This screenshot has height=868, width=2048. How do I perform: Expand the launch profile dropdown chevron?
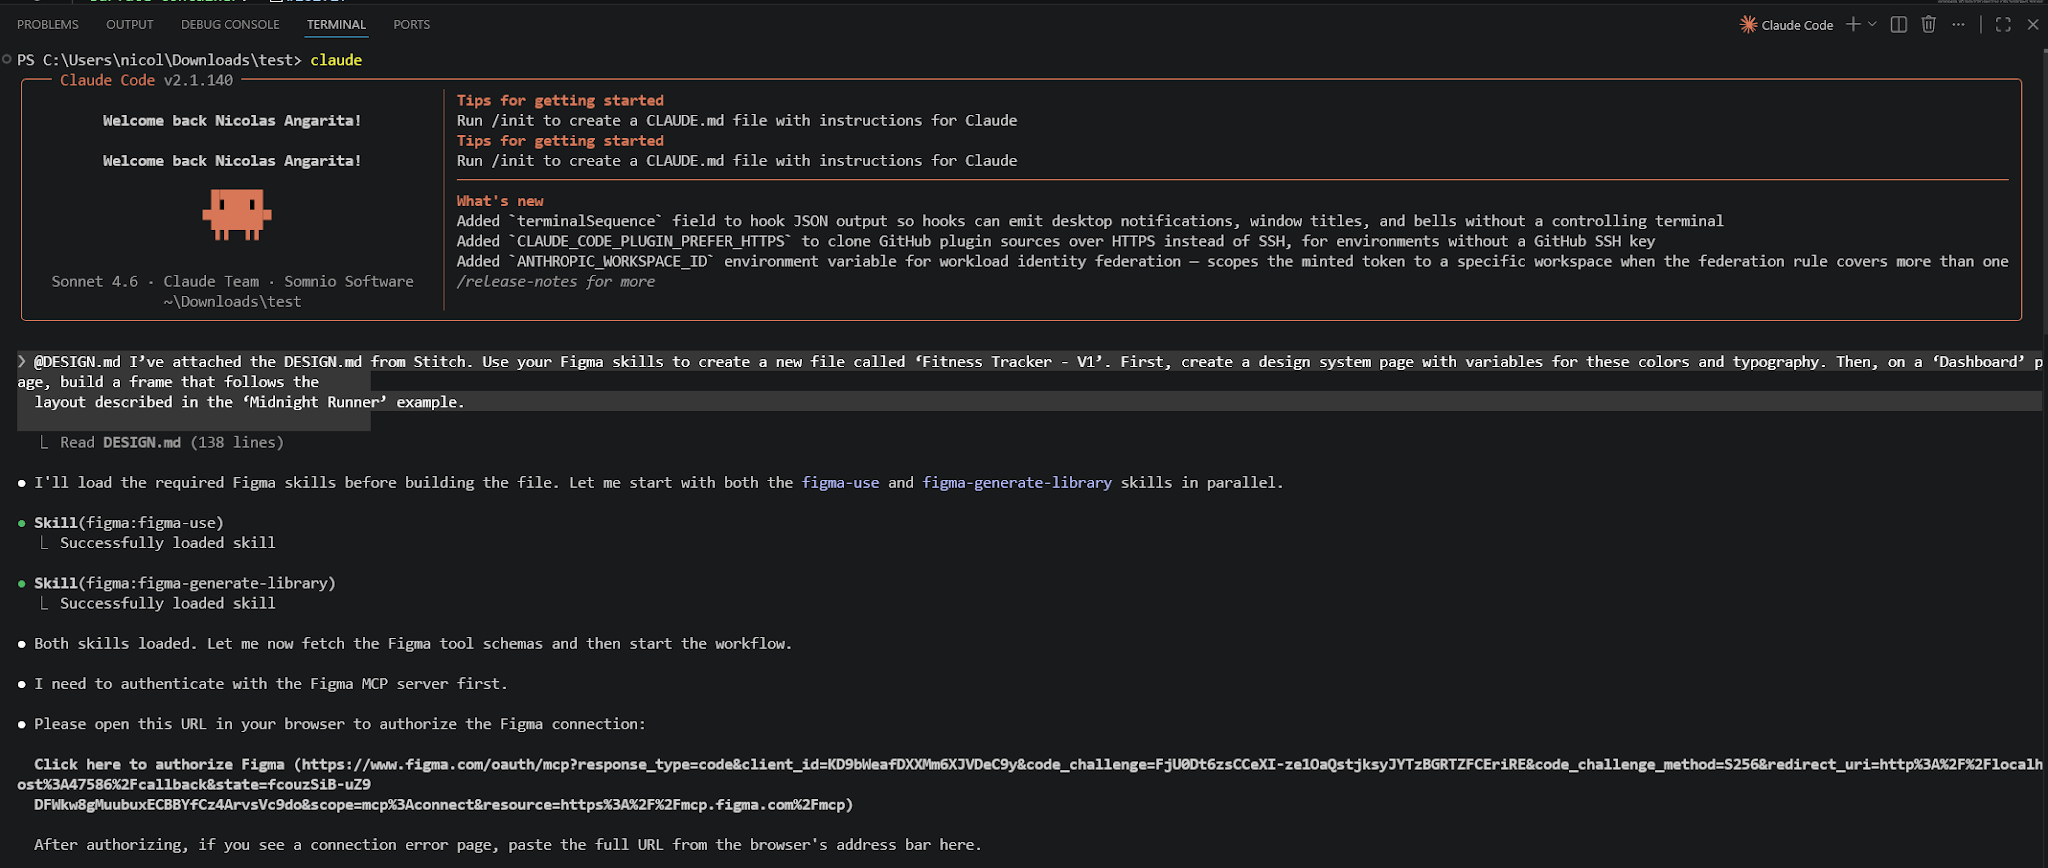1872,25
